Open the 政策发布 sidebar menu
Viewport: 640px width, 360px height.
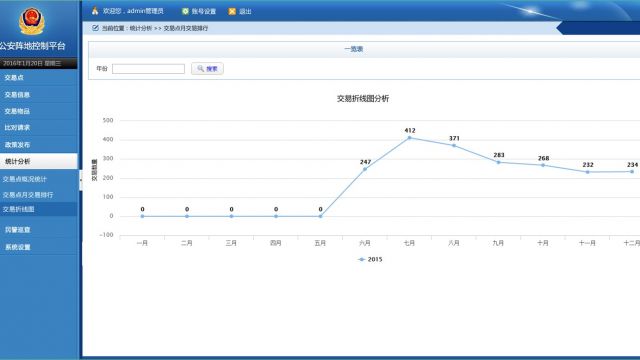pos(39,144)
